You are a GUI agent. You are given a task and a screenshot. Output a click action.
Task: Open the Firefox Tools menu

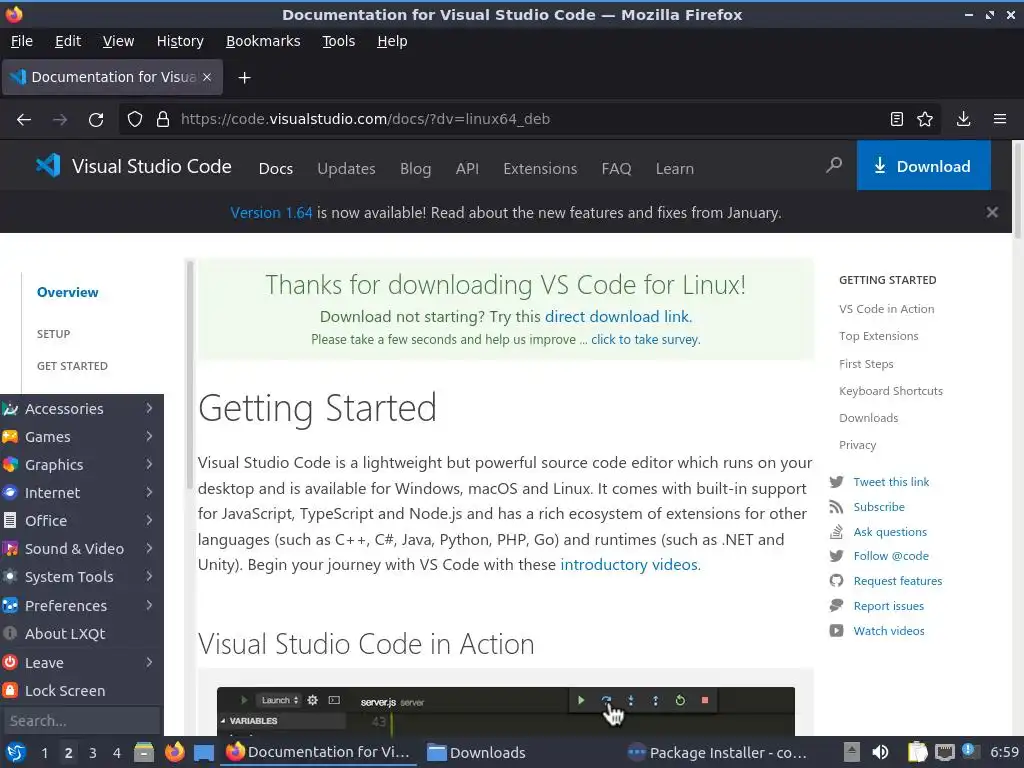tap(339, 41)
